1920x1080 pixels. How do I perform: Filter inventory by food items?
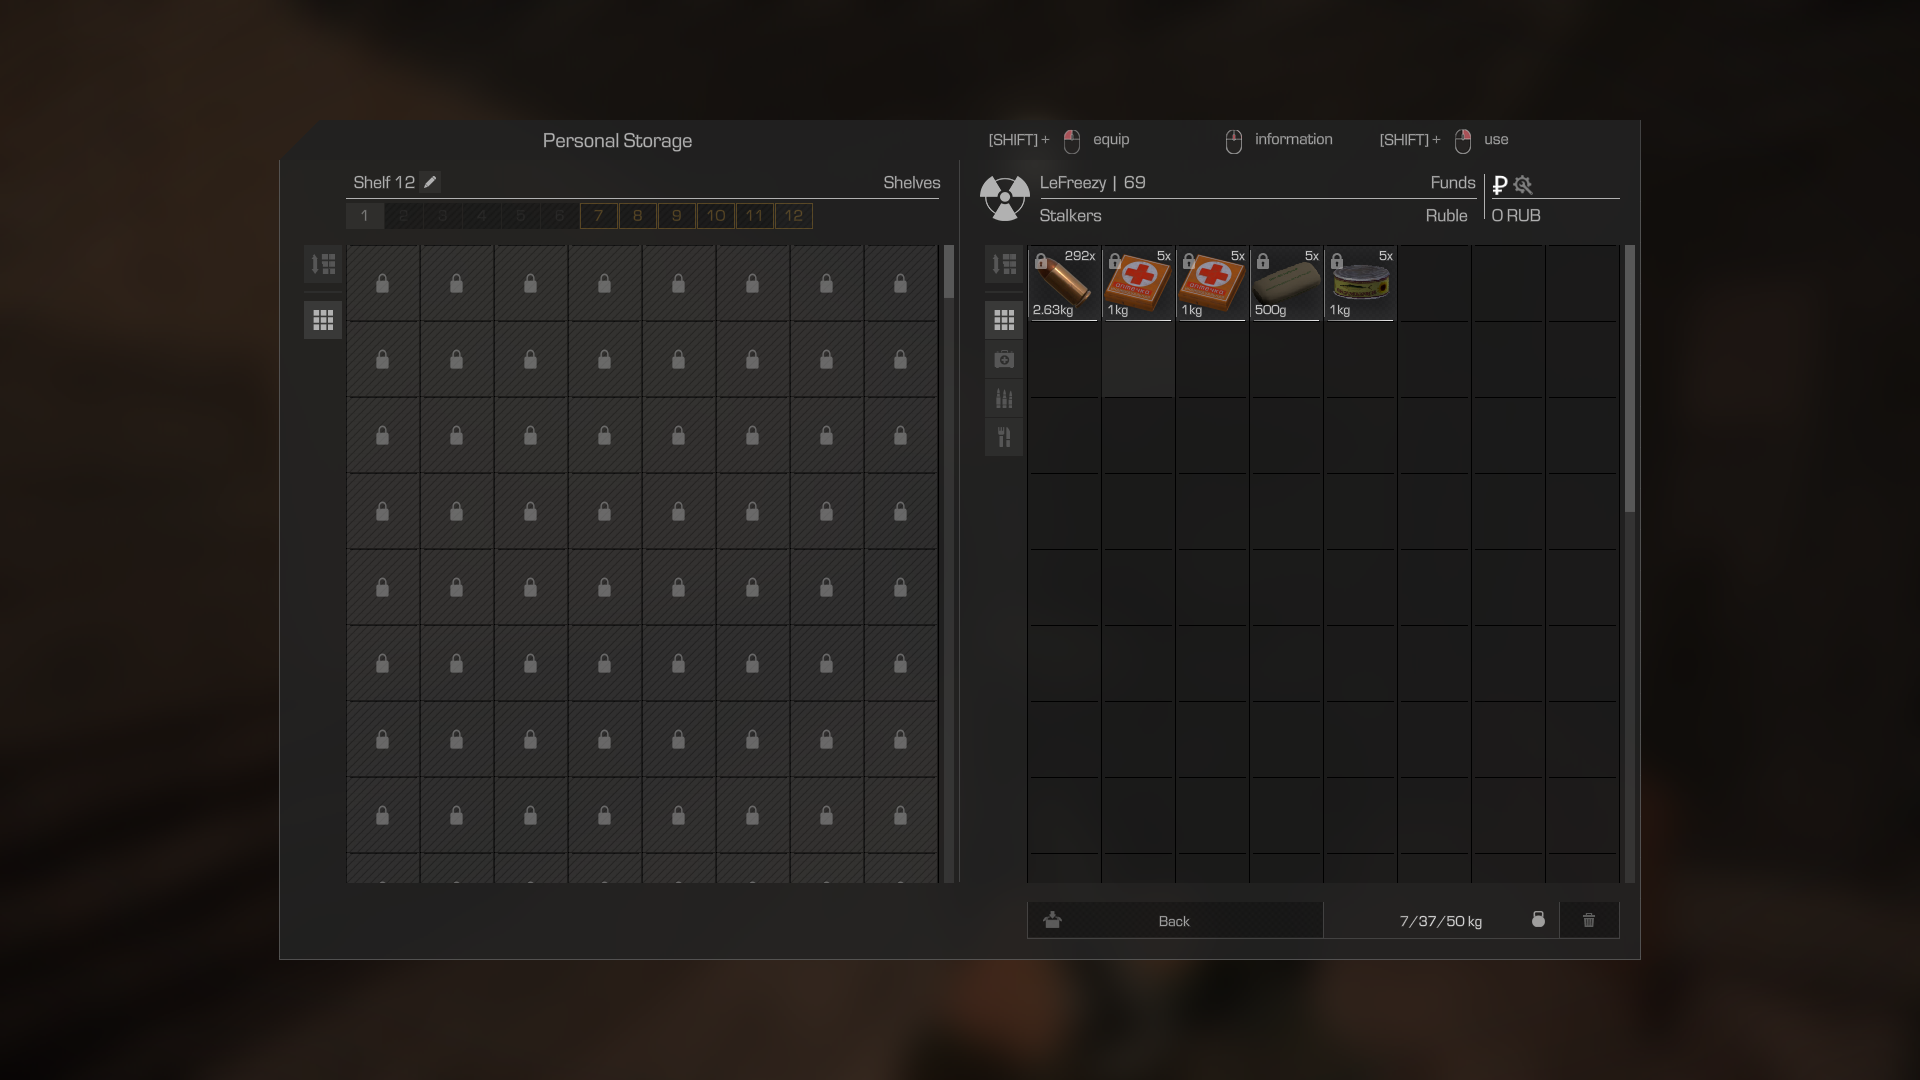pyautogui.click(x=1004, y=437)
